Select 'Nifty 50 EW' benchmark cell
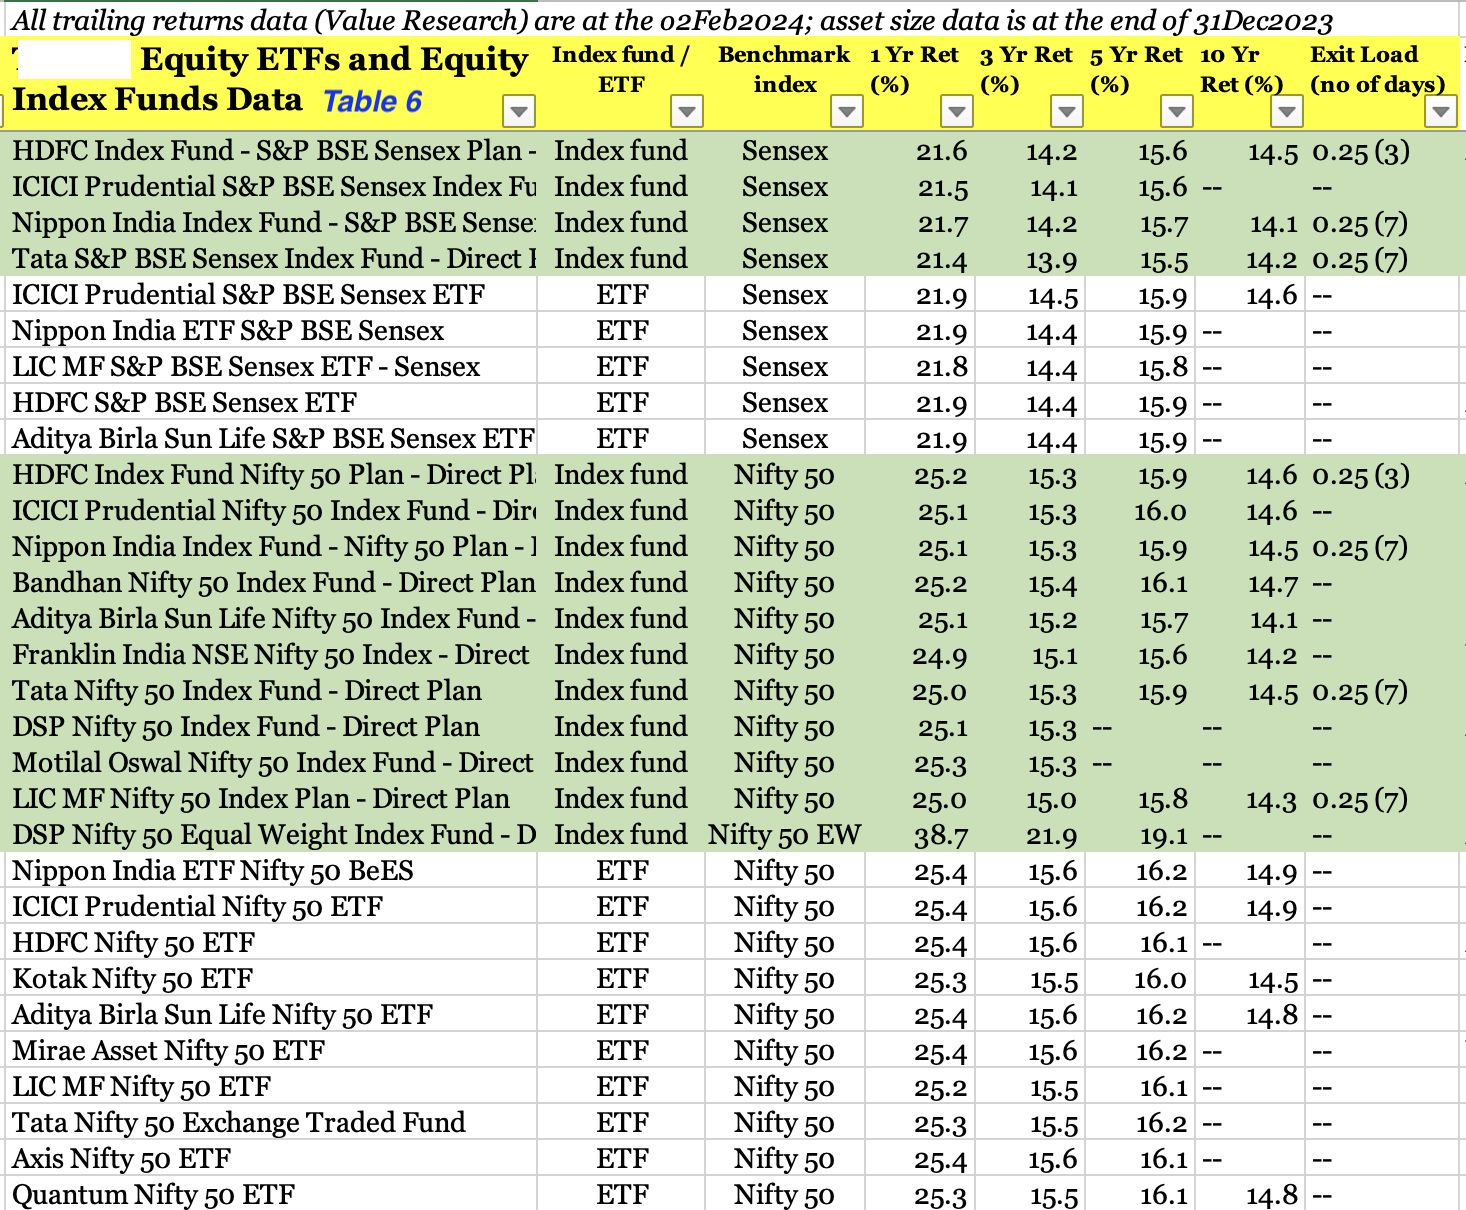This screenshot has height=1210, width=1466. tap(785, 835)
